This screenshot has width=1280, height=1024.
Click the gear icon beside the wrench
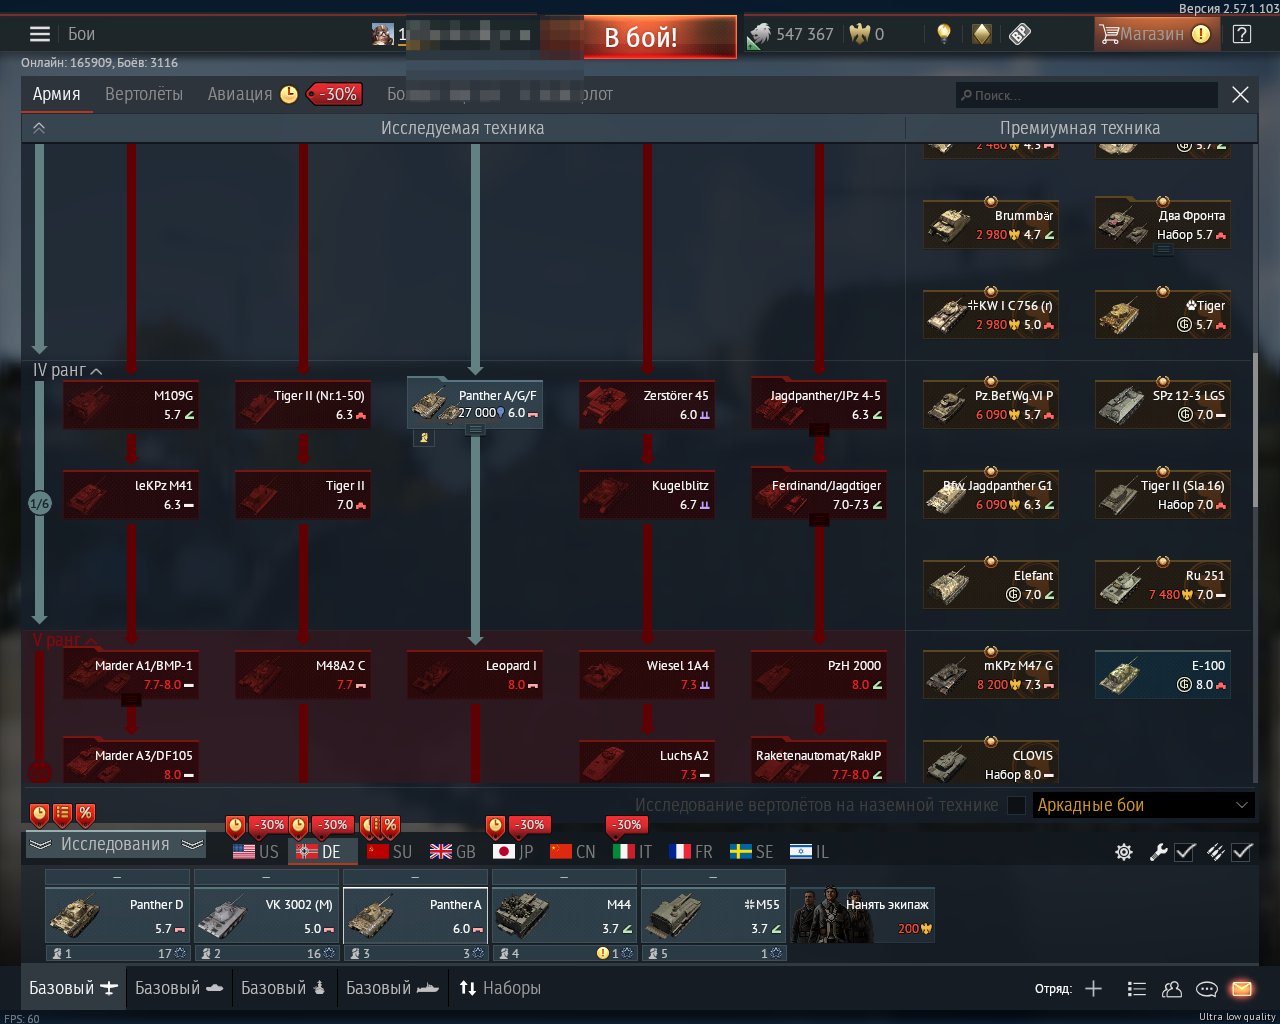point(1125,852)
